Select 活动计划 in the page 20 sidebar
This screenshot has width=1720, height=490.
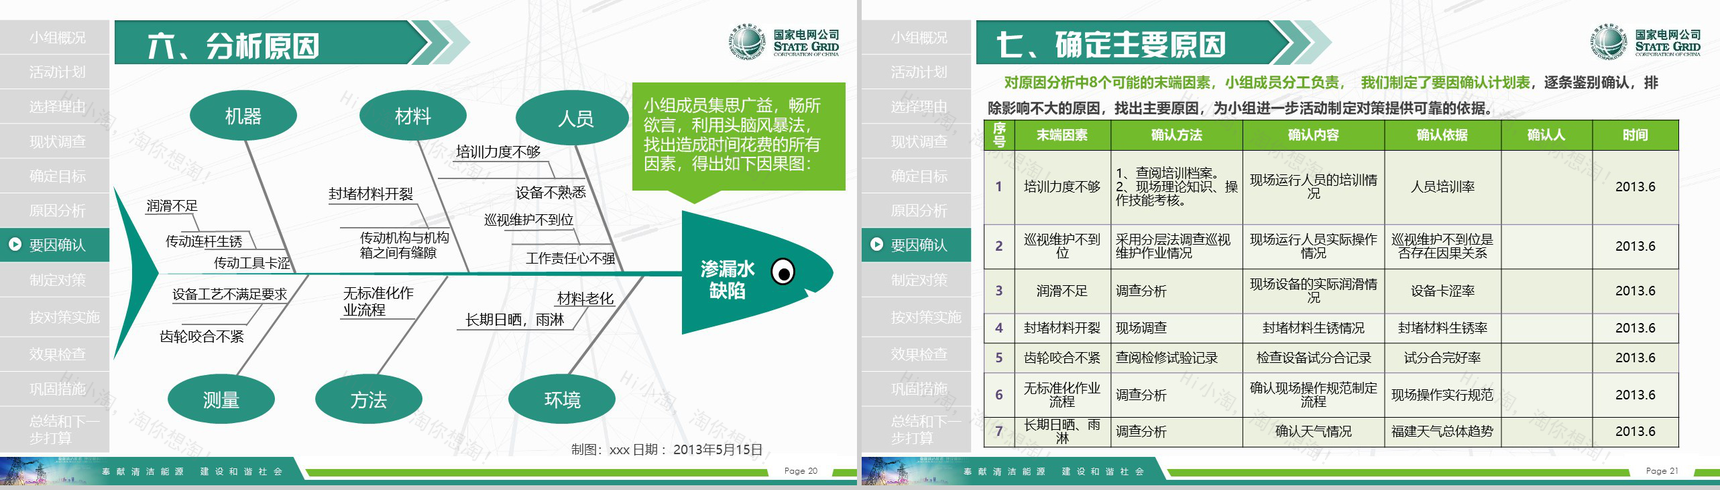click(55, 72)
